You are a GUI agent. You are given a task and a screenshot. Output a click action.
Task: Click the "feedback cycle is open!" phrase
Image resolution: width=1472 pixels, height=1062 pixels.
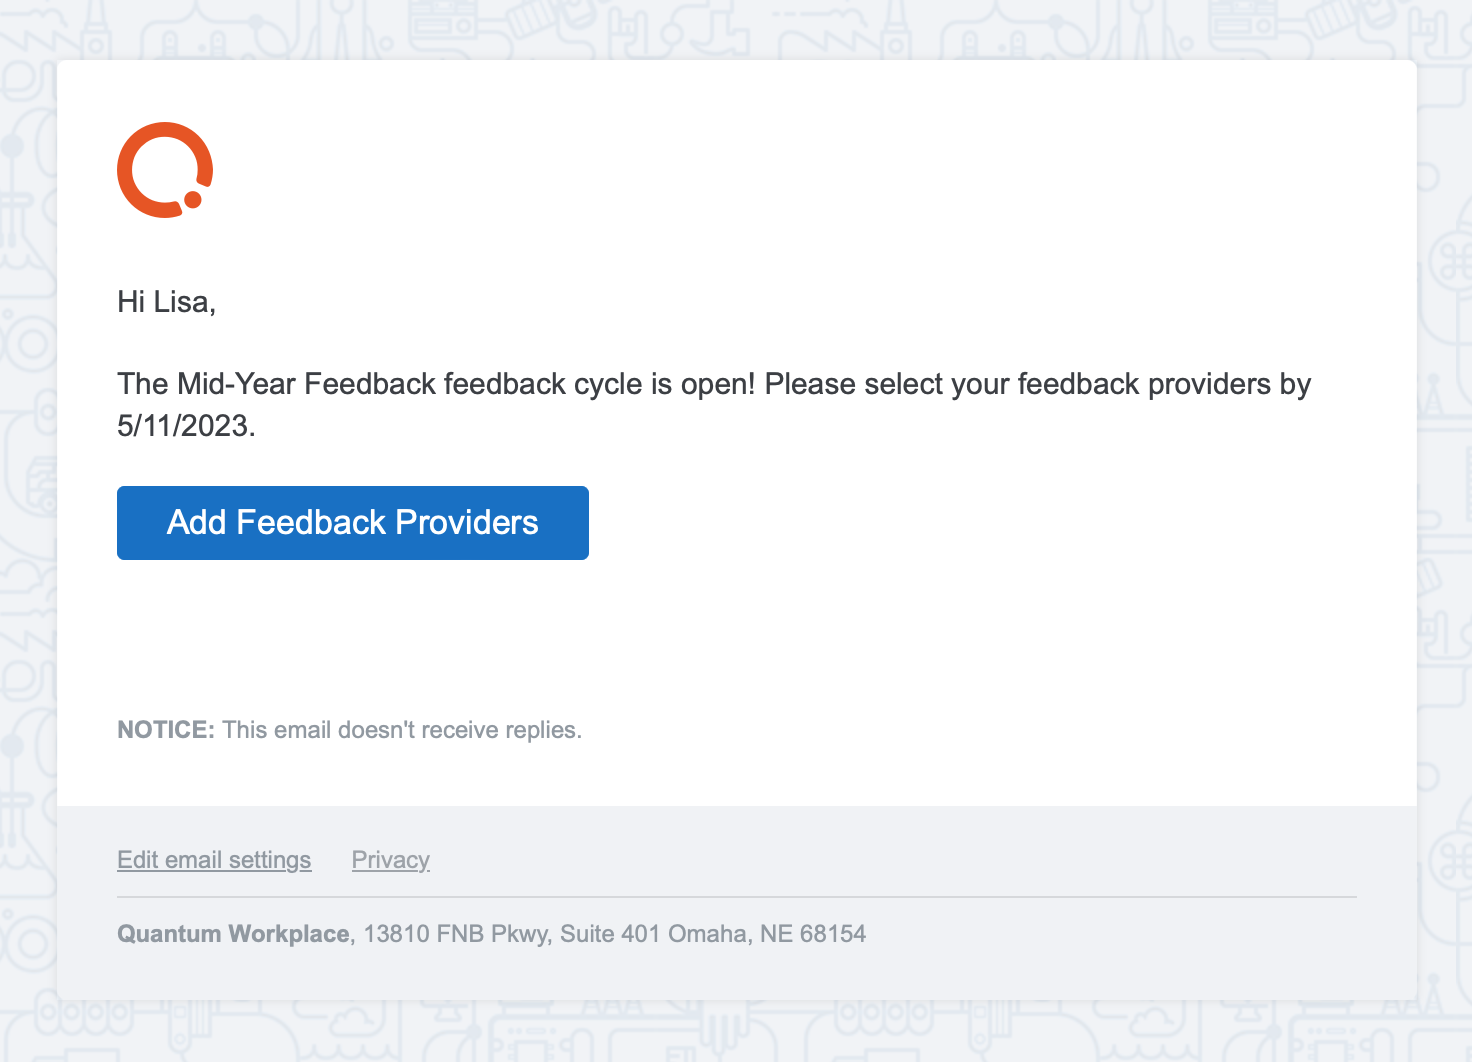coord(600,384)
